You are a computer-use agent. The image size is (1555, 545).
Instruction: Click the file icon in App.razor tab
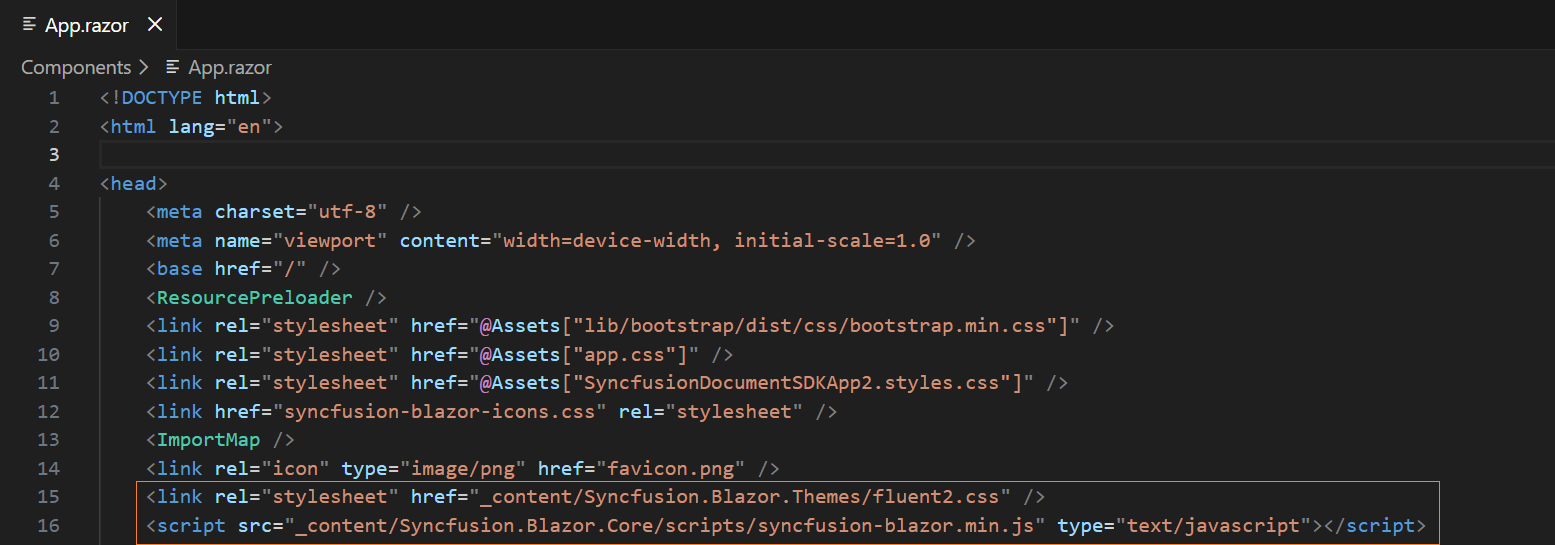point(29,25)
